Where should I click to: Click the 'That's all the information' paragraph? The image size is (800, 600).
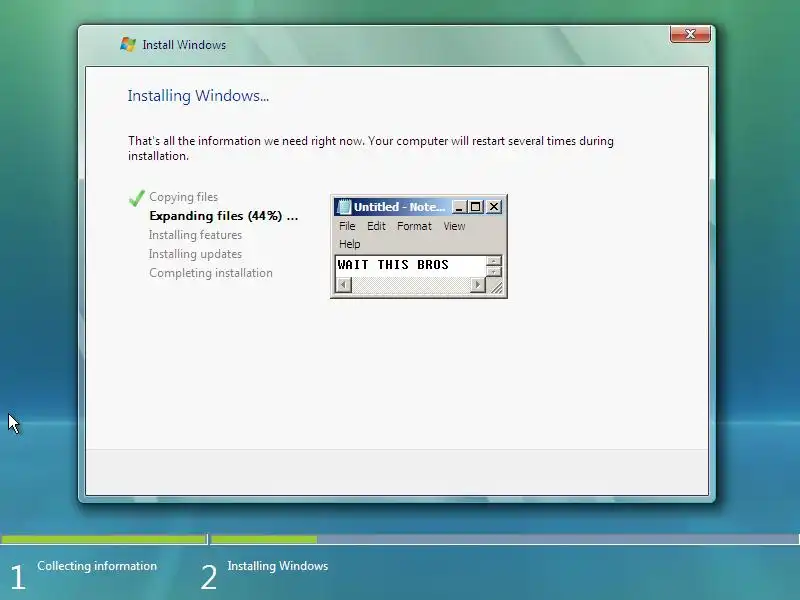click(371, 148)
